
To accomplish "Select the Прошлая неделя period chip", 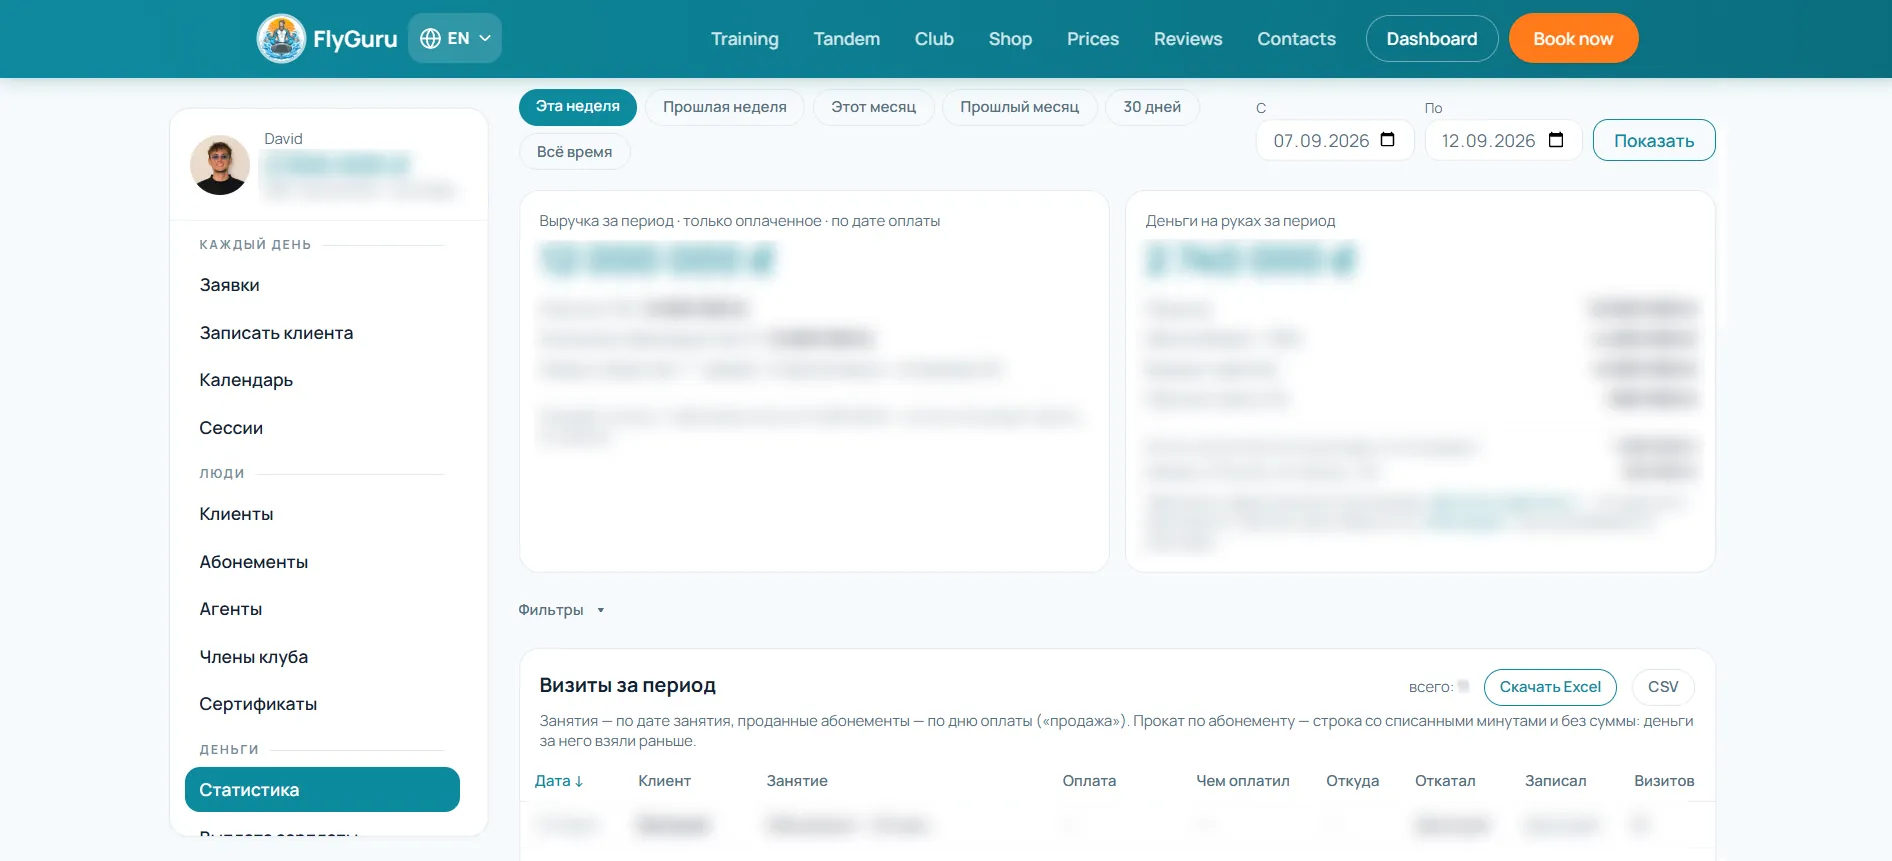I will 725,107.
